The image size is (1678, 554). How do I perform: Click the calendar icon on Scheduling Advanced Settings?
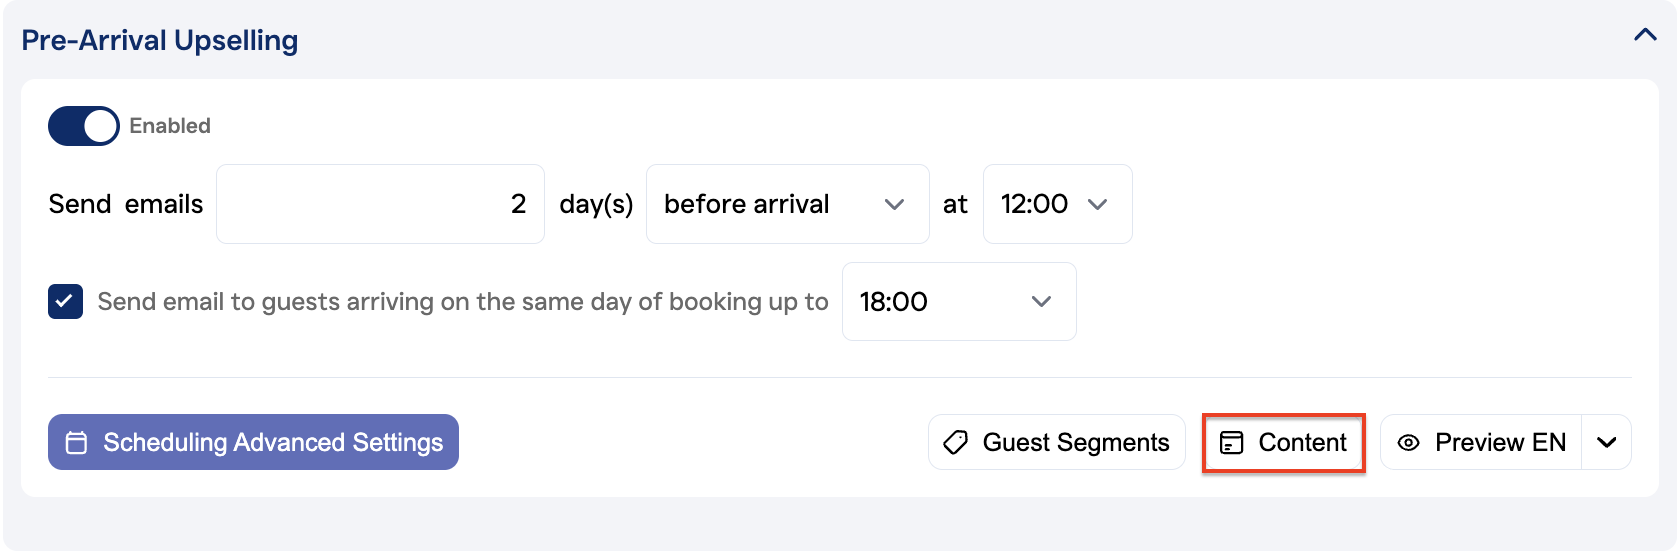coord(76,442)
